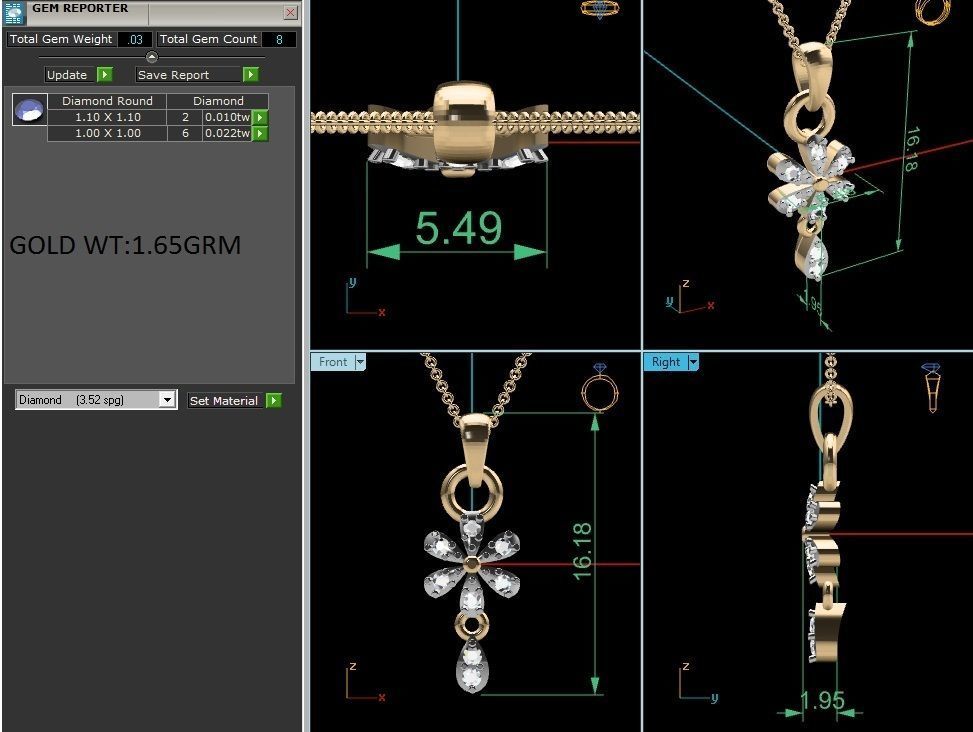
Task: Click the quantity 6 cell
Action: tap(185, 133)
